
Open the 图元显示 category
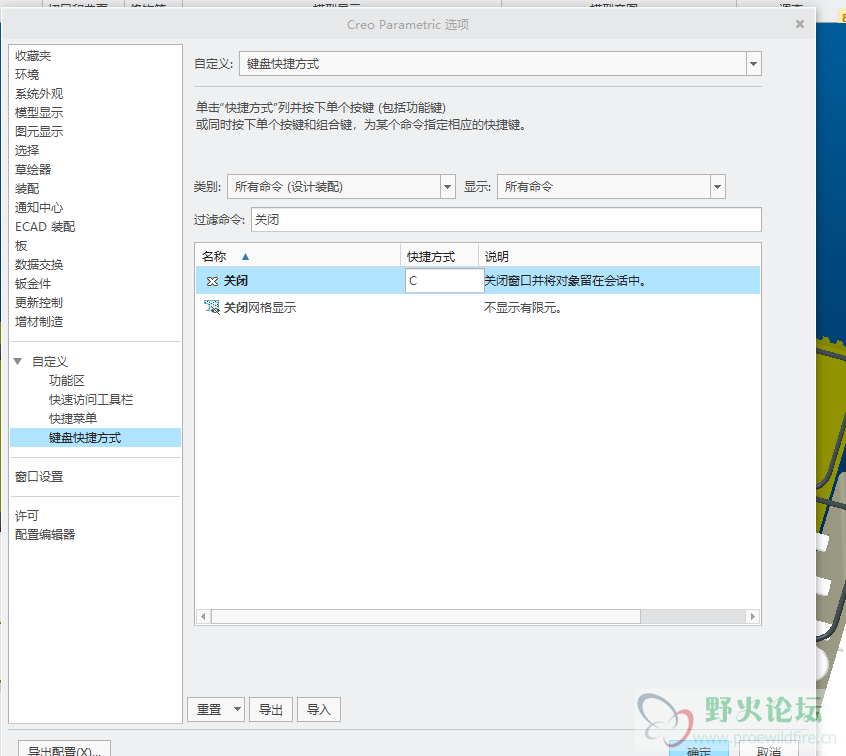(39, 131)
